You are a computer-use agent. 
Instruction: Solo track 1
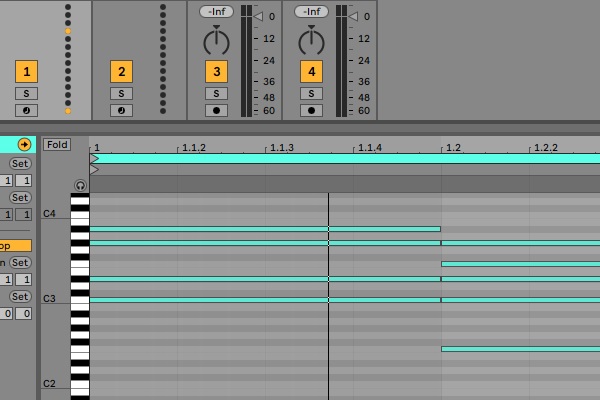(x=26, y=93)
